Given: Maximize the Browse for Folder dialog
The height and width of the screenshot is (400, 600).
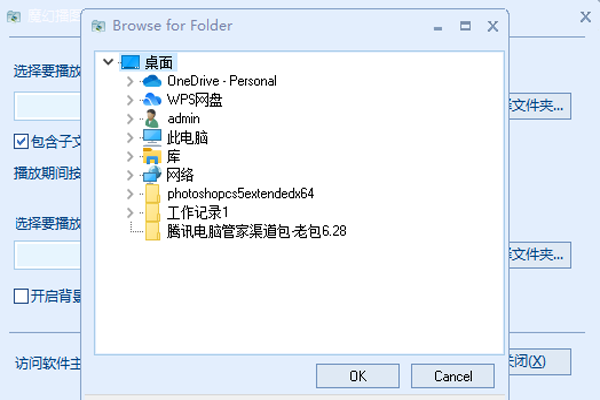Looking at the screenshot, I should [465, 25].
